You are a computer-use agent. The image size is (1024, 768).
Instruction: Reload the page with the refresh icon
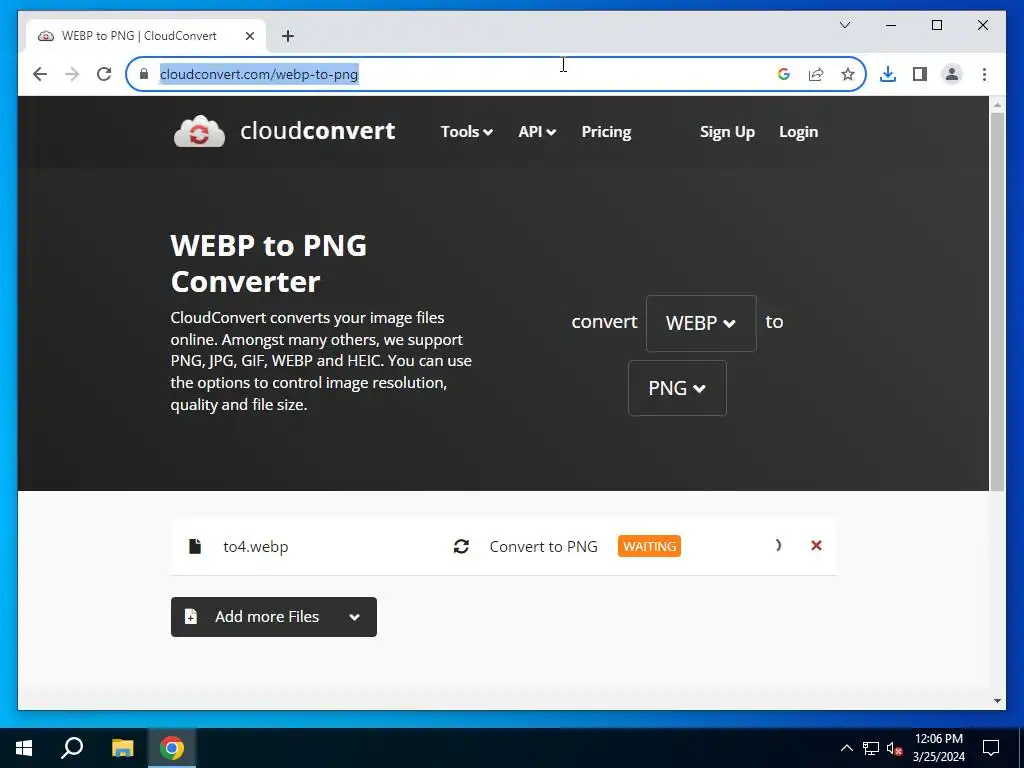tap(104, 74)
